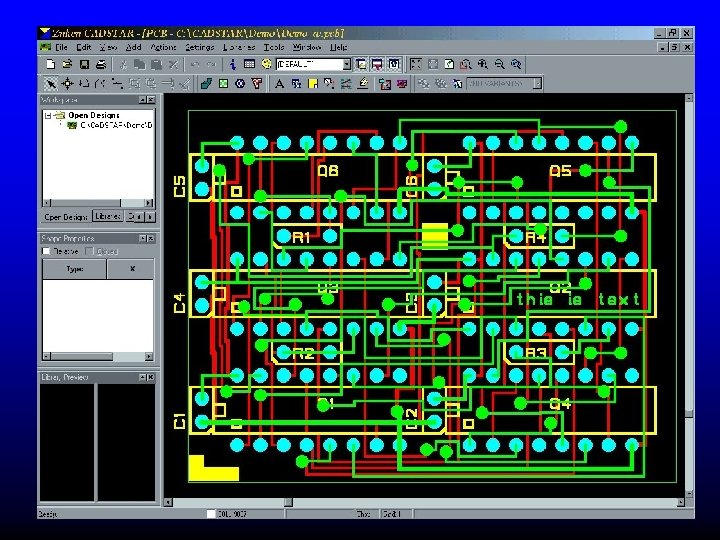Click the magenta component icon in second toolbar

[402, 84]
